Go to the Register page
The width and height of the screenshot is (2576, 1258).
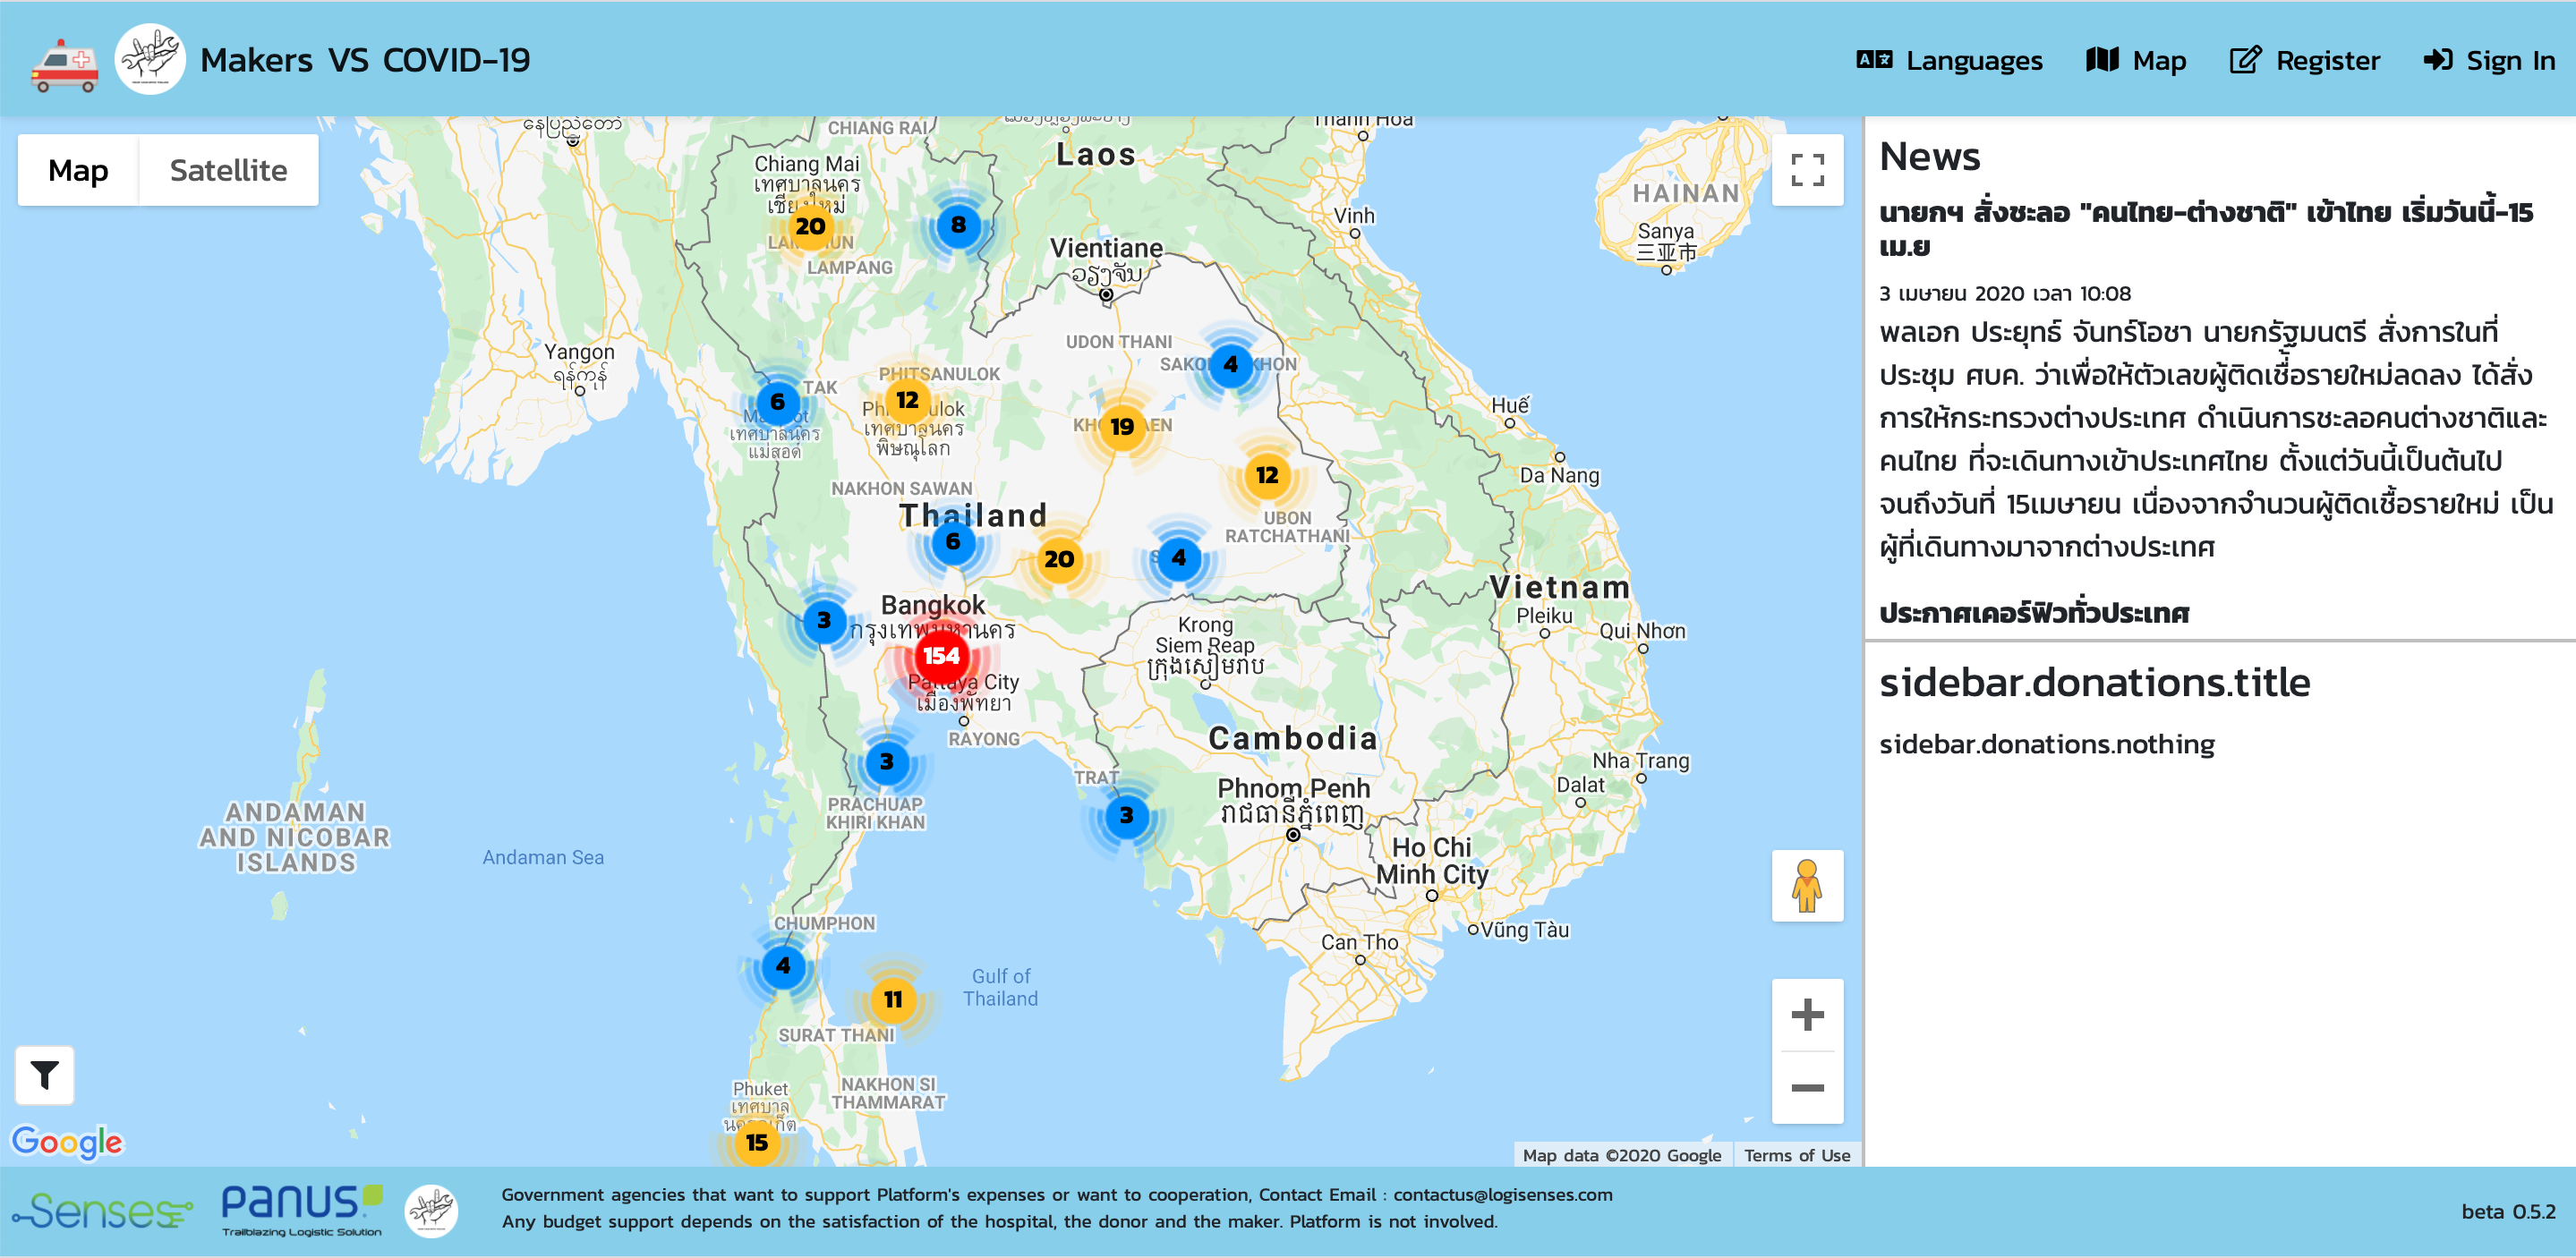[2305, 61]
